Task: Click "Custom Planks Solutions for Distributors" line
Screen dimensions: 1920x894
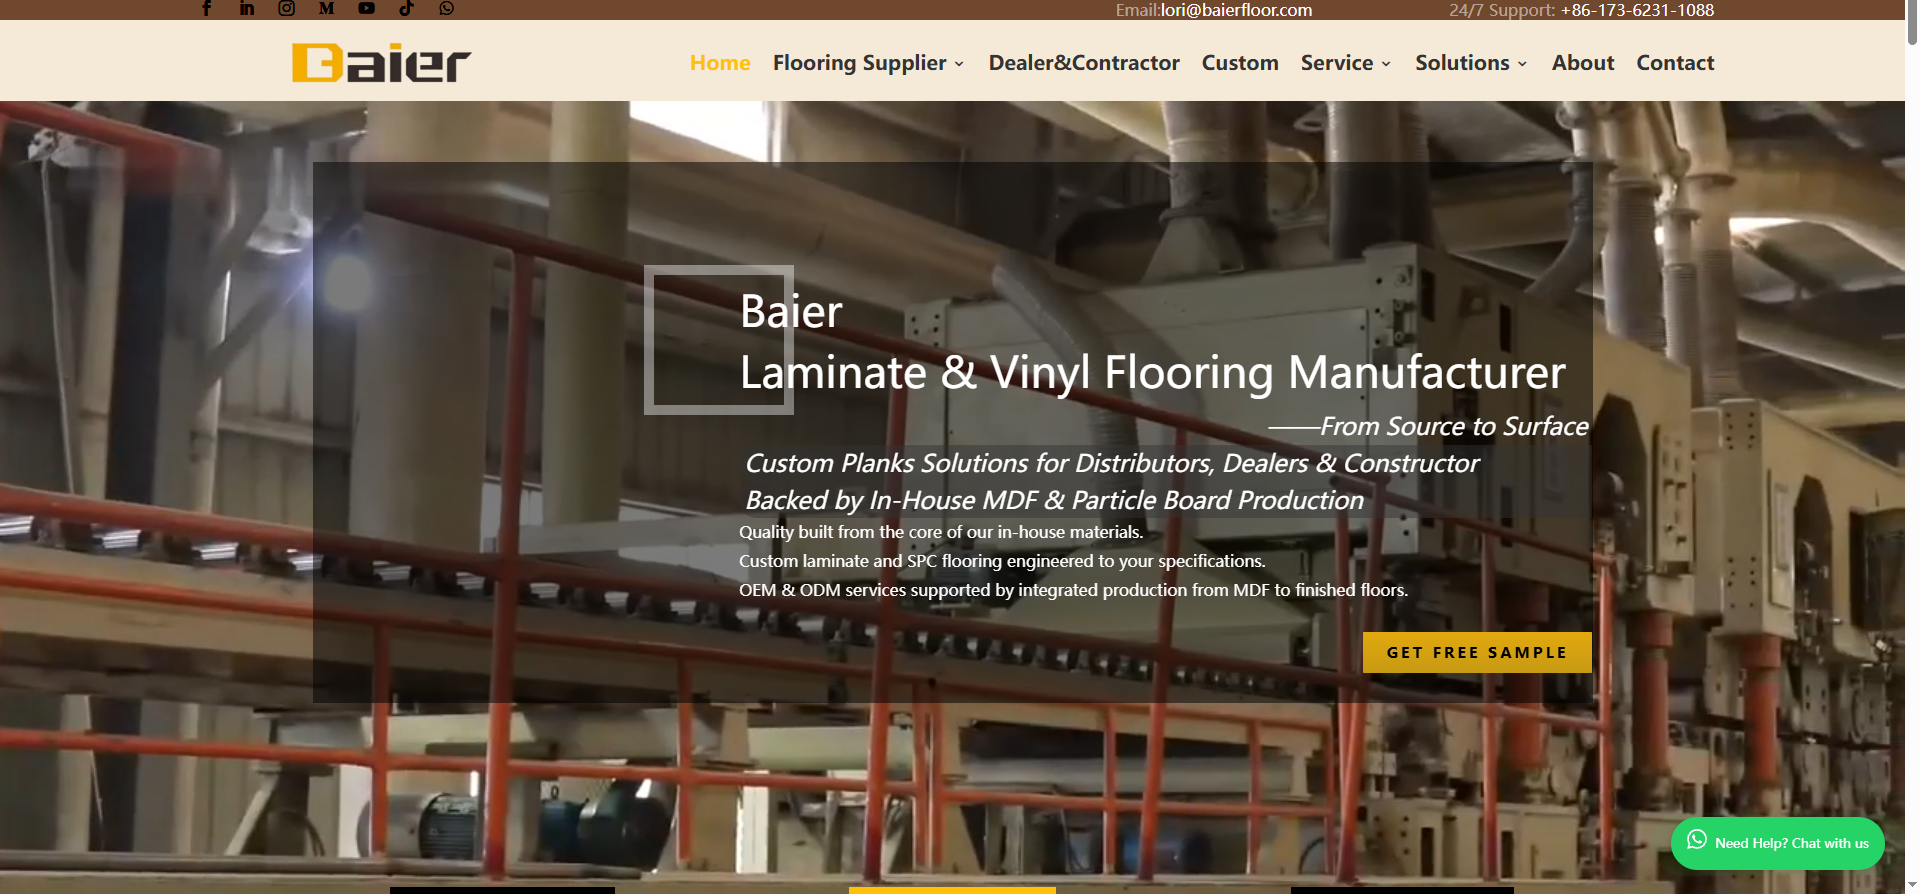Action: point(1111,463)
